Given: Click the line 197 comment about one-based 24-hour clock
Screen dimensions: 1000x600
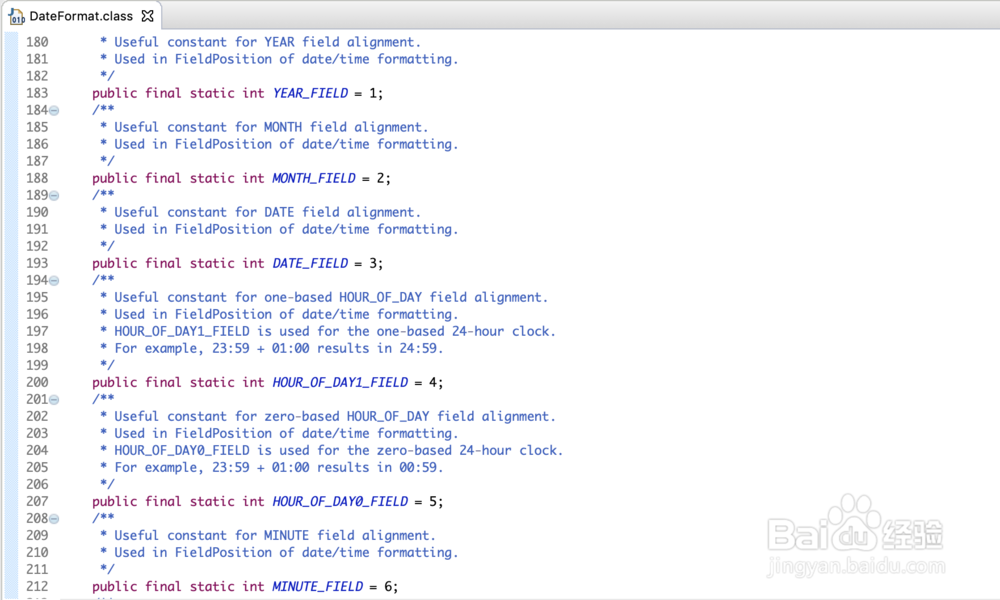Looking at the screenshot, I should click(x=335, y=332).
